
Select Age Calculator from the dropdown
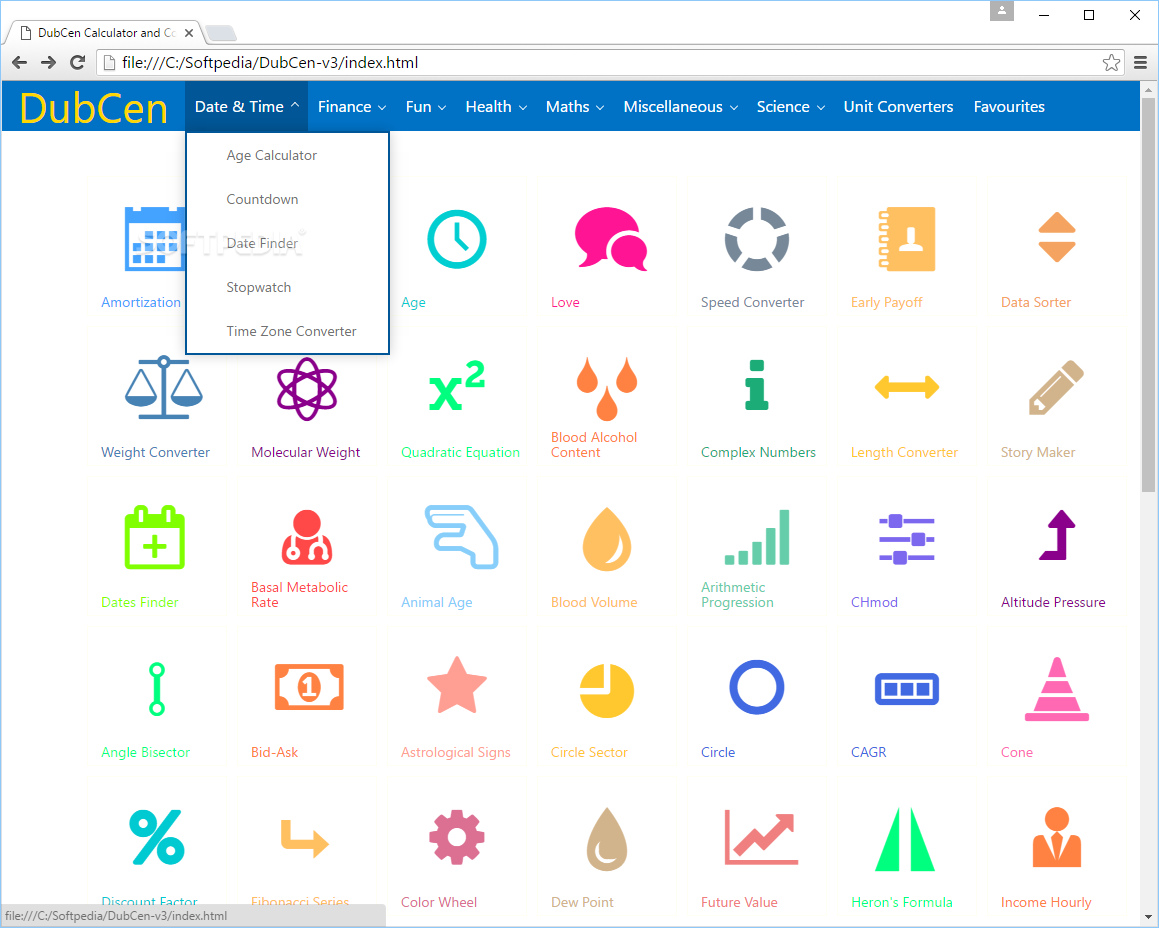[x=288, y=155]
